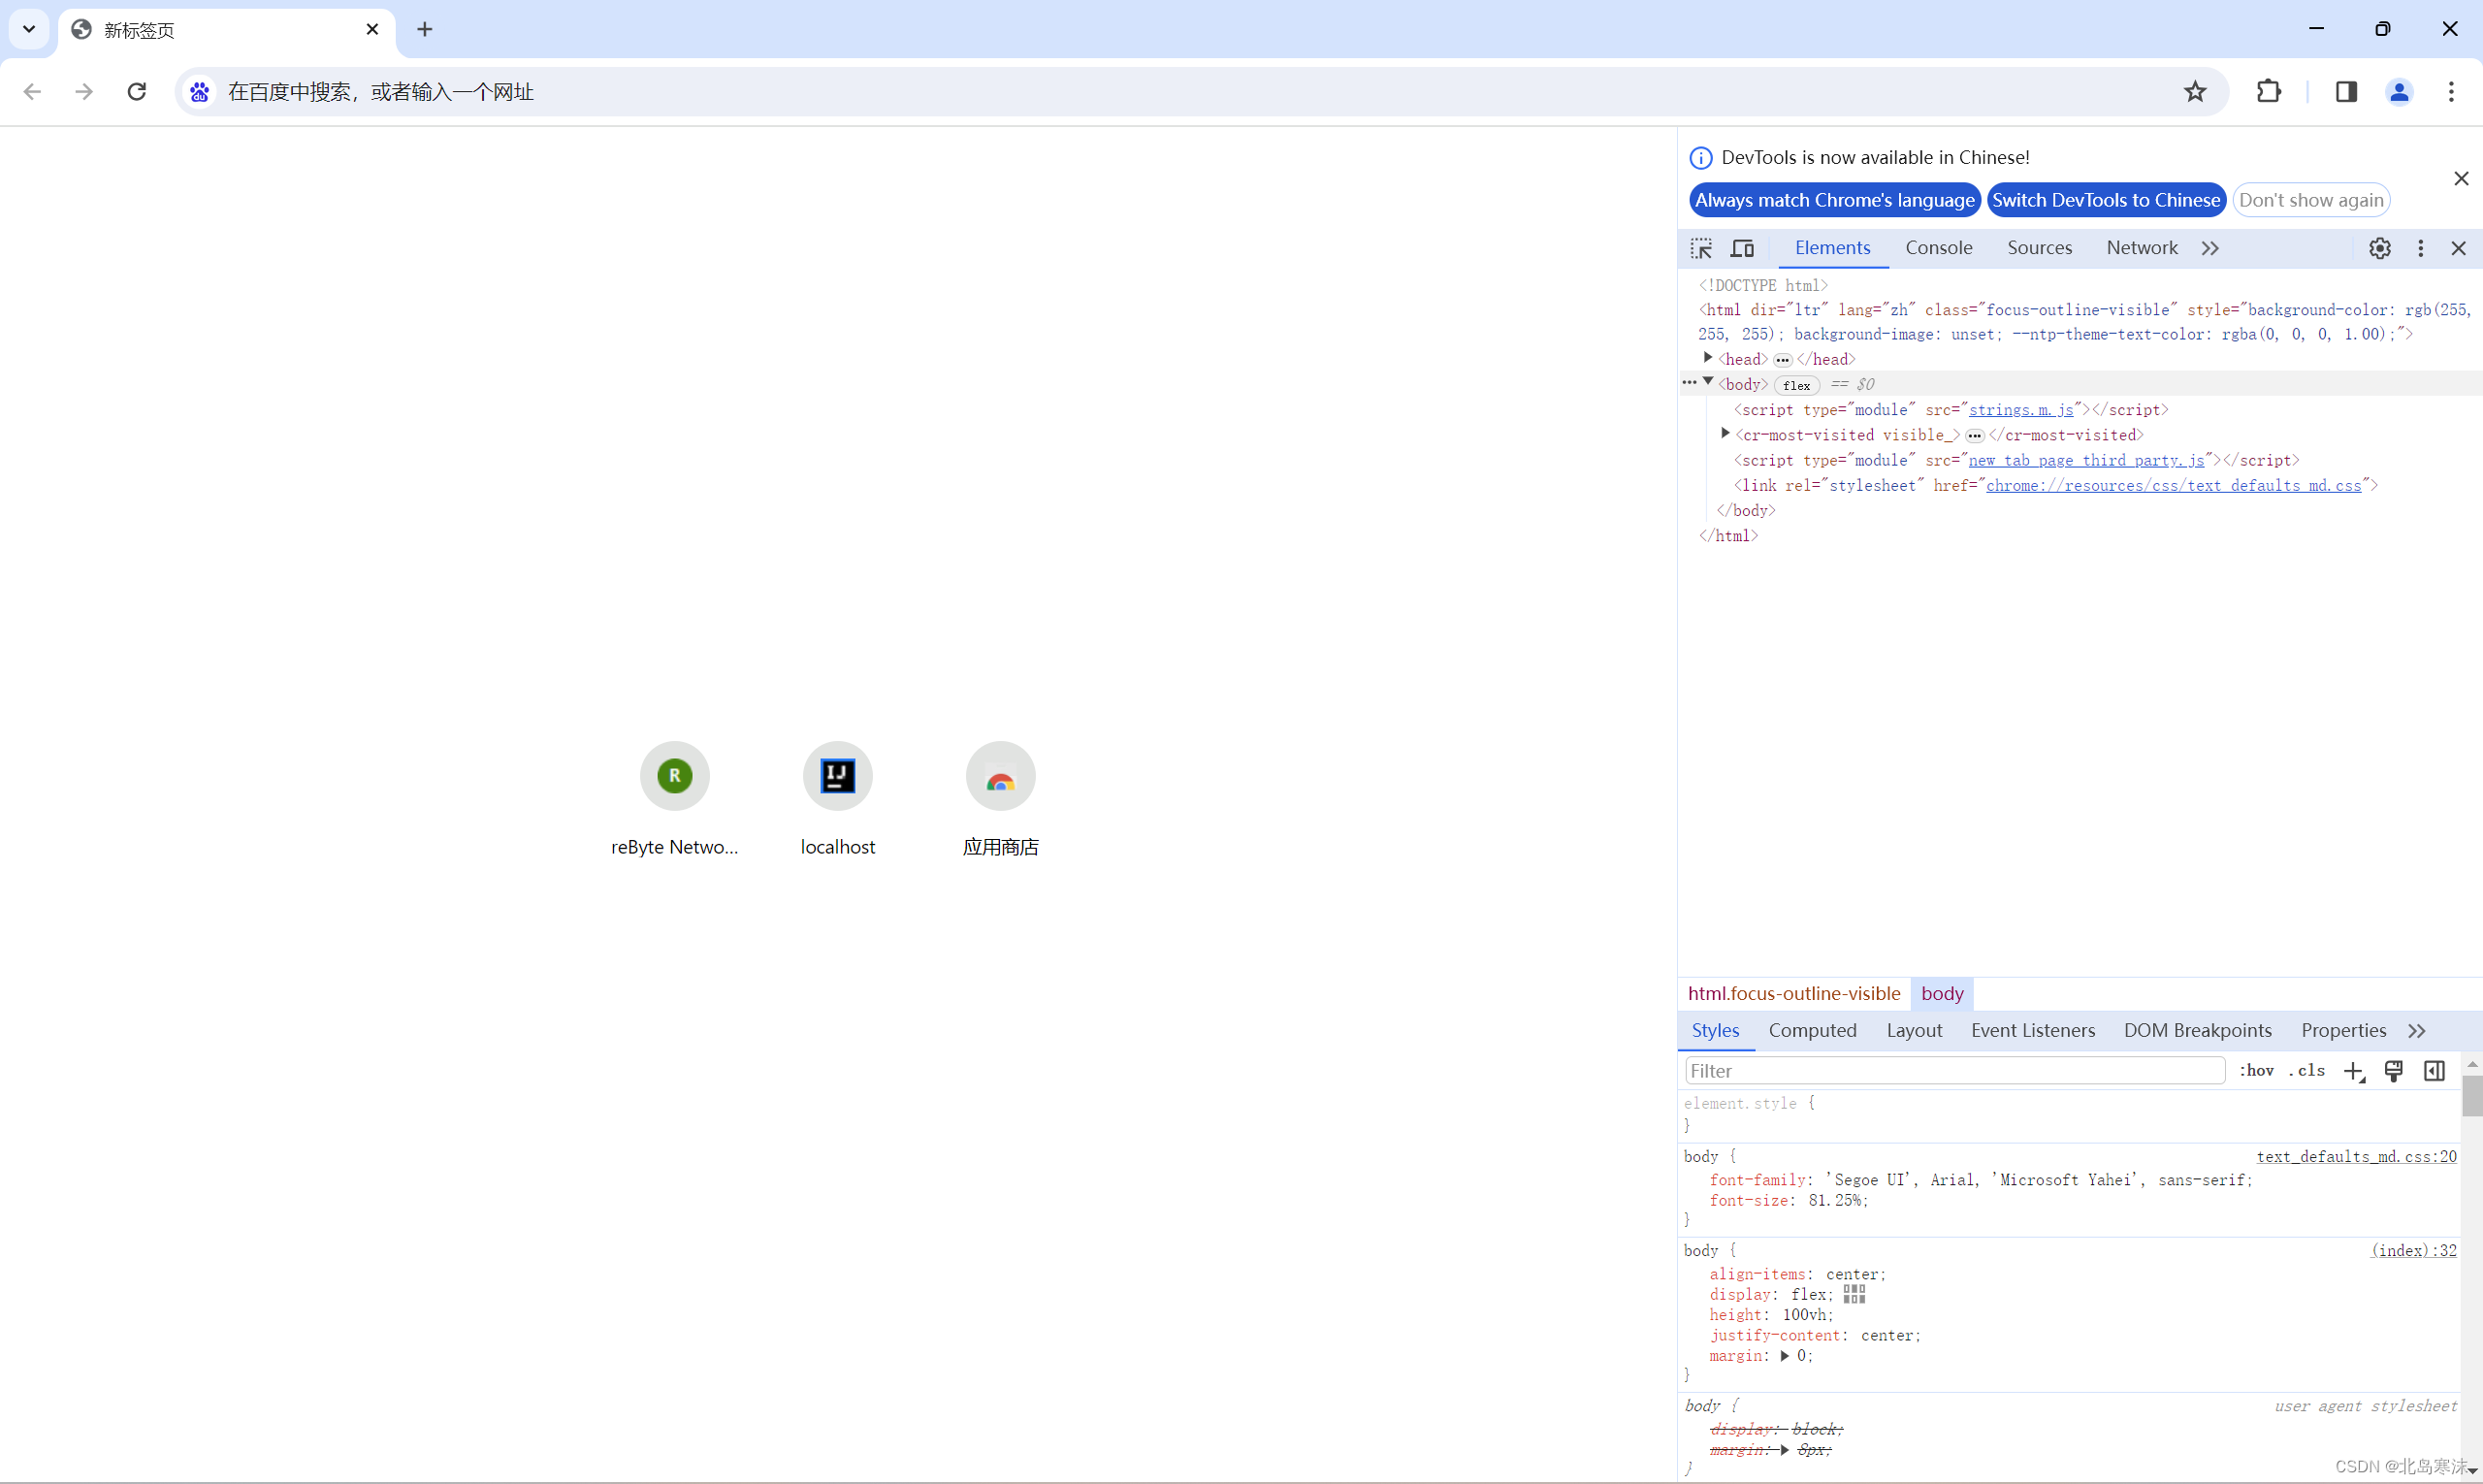Activate the inspect element picker icon
Screen dimensions: 2483x1484
(1701, 248)
